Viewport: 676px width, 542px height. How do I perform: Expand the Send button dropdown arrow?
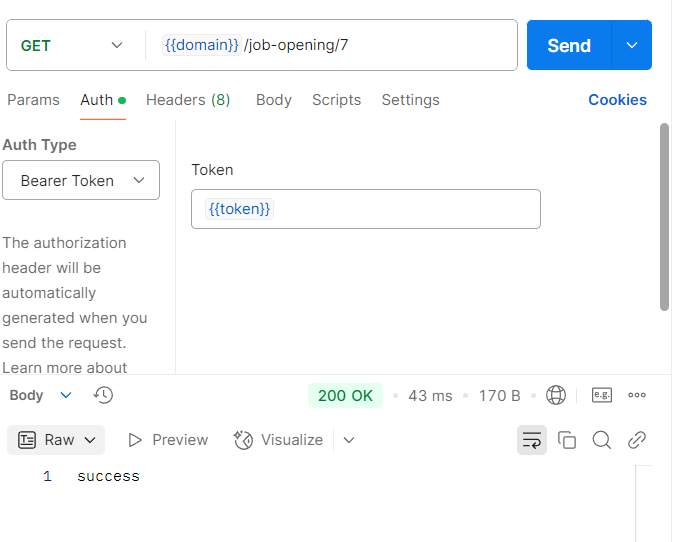tap(631, 45)
